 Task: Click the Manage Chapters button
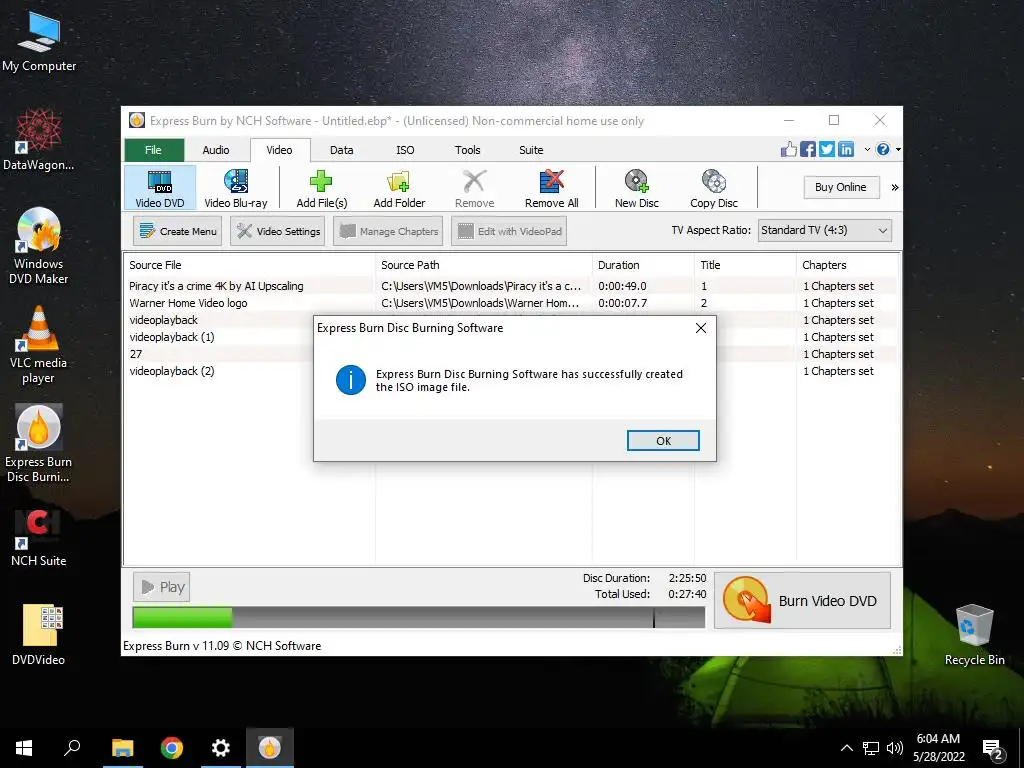click(388, 231)
